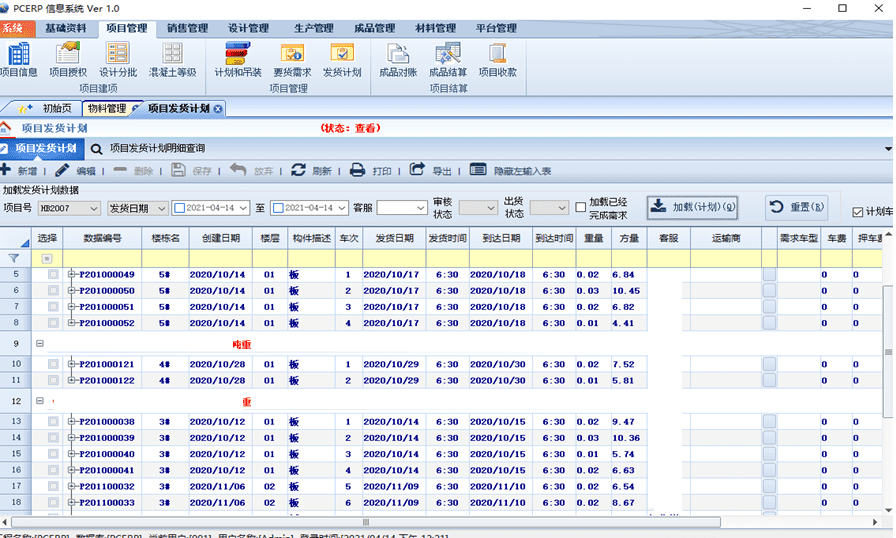
Task: Collapse the group at row 12
Action: pos(40,401)
